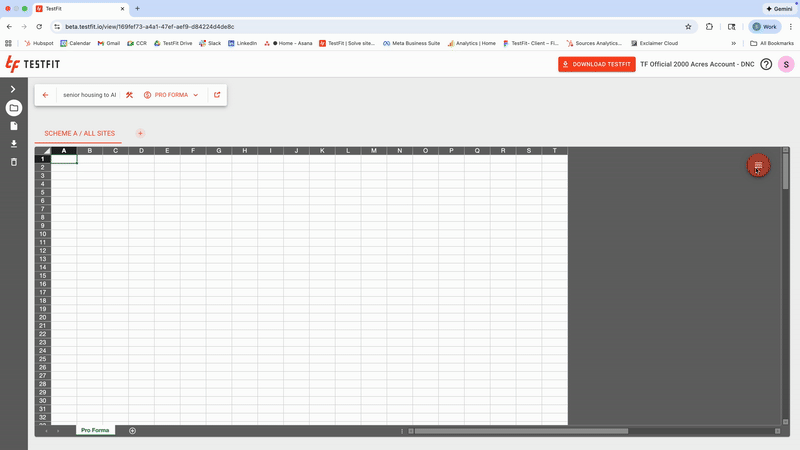The width and height of the screenshot is (800, 450).
Task: Open the user profile avatar S
Action: point(786,64)
